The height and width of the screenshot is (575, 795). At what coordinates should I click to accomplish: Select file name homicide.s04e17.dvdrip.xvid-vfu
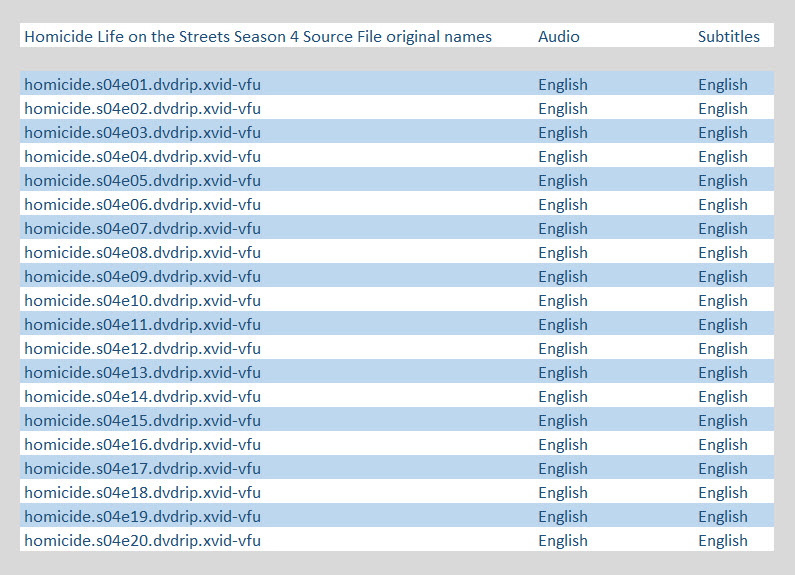tap(142, 468)
